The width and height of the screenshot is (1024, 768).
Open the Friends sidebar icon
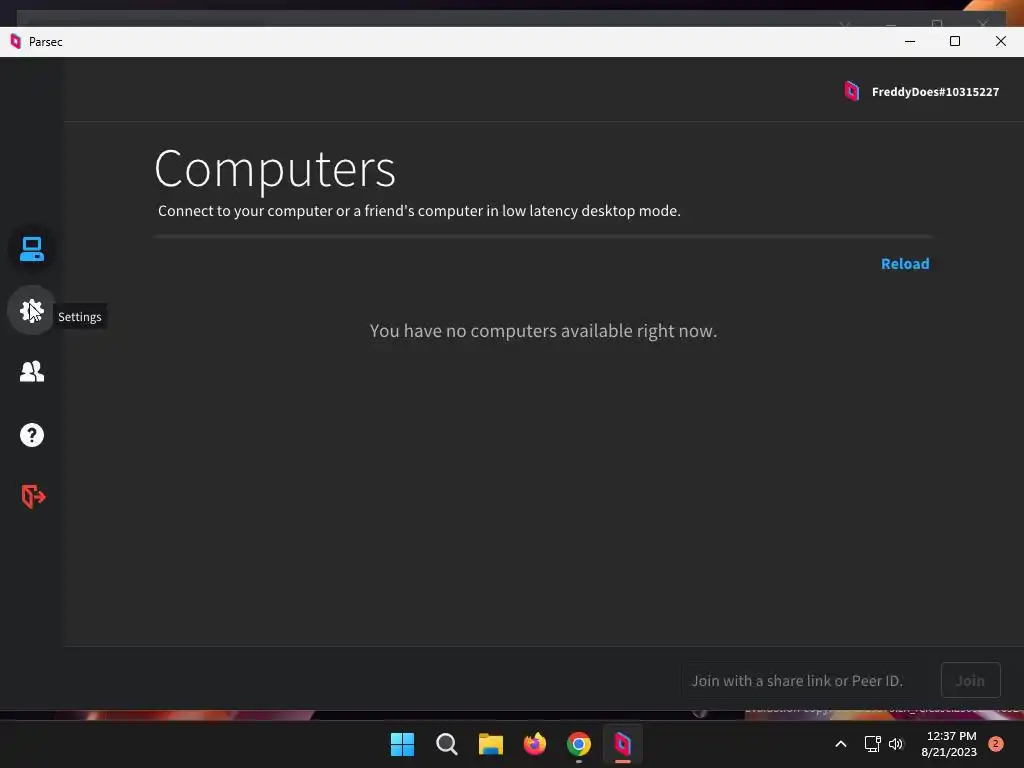pos(31,372)
